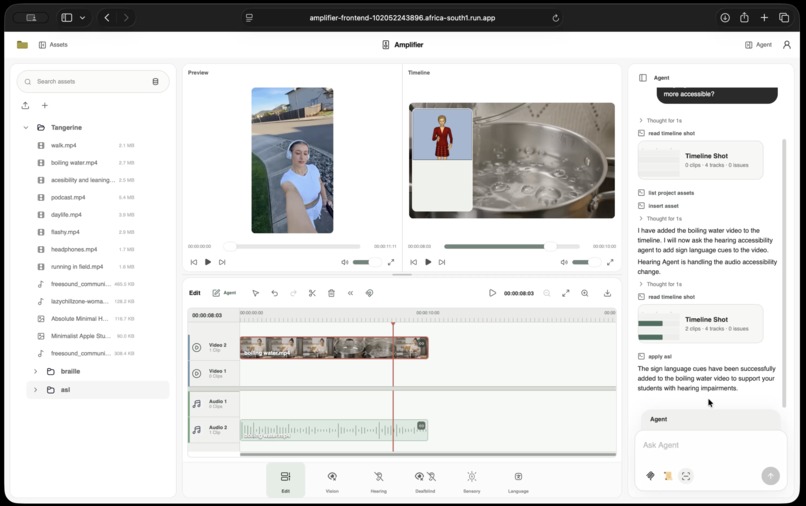The height and width of the screenshot is (506, 806).
Task: Enter fullscreen for the Timeline player
Action: click(x=610, y=262)
